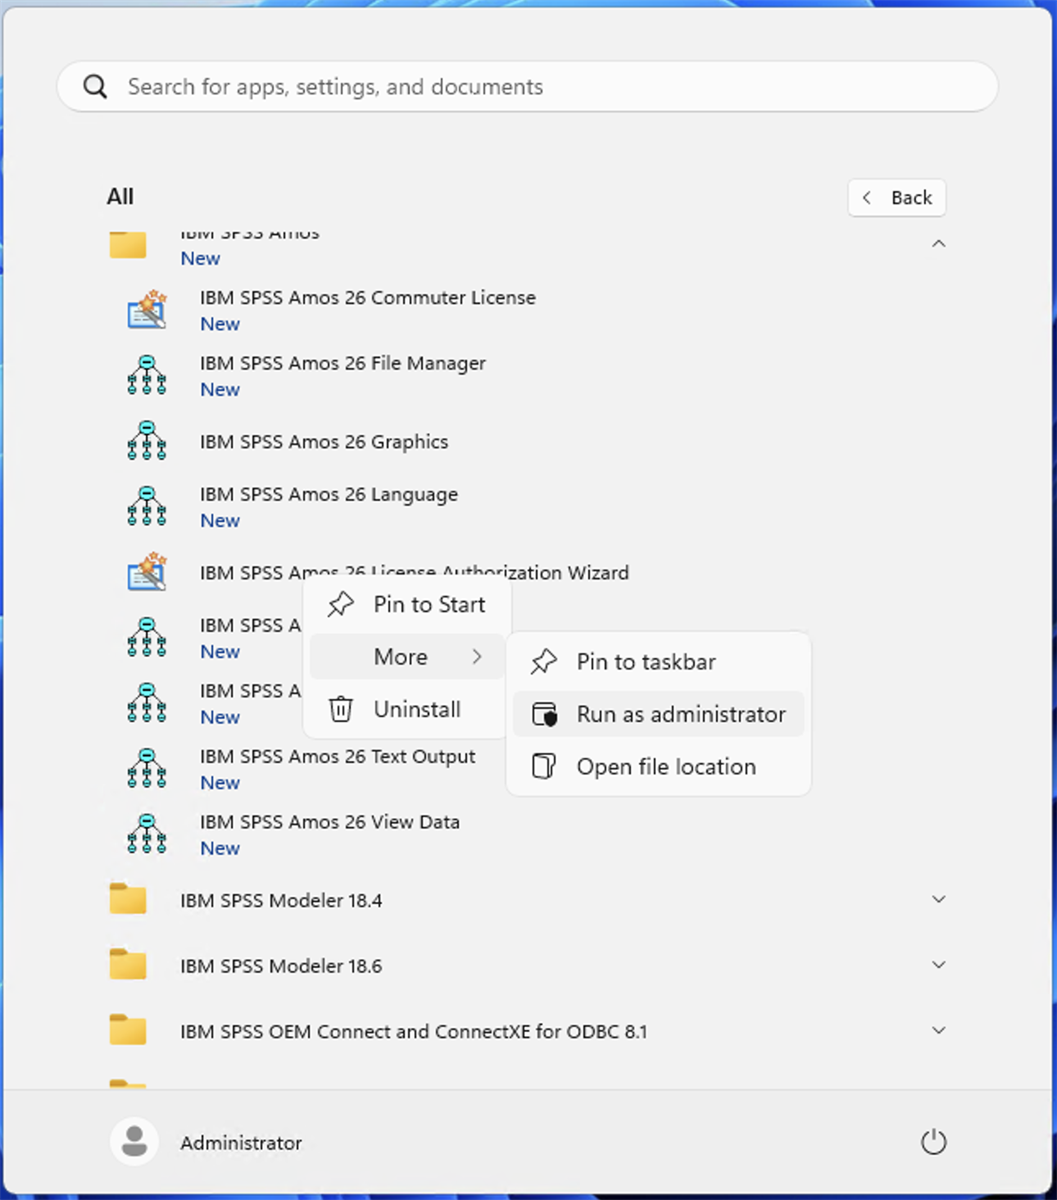The height and width of the screenshot is (1200, 1057).
Task: Open IBM SPSS Amos 26 Language
Action: 328,494
